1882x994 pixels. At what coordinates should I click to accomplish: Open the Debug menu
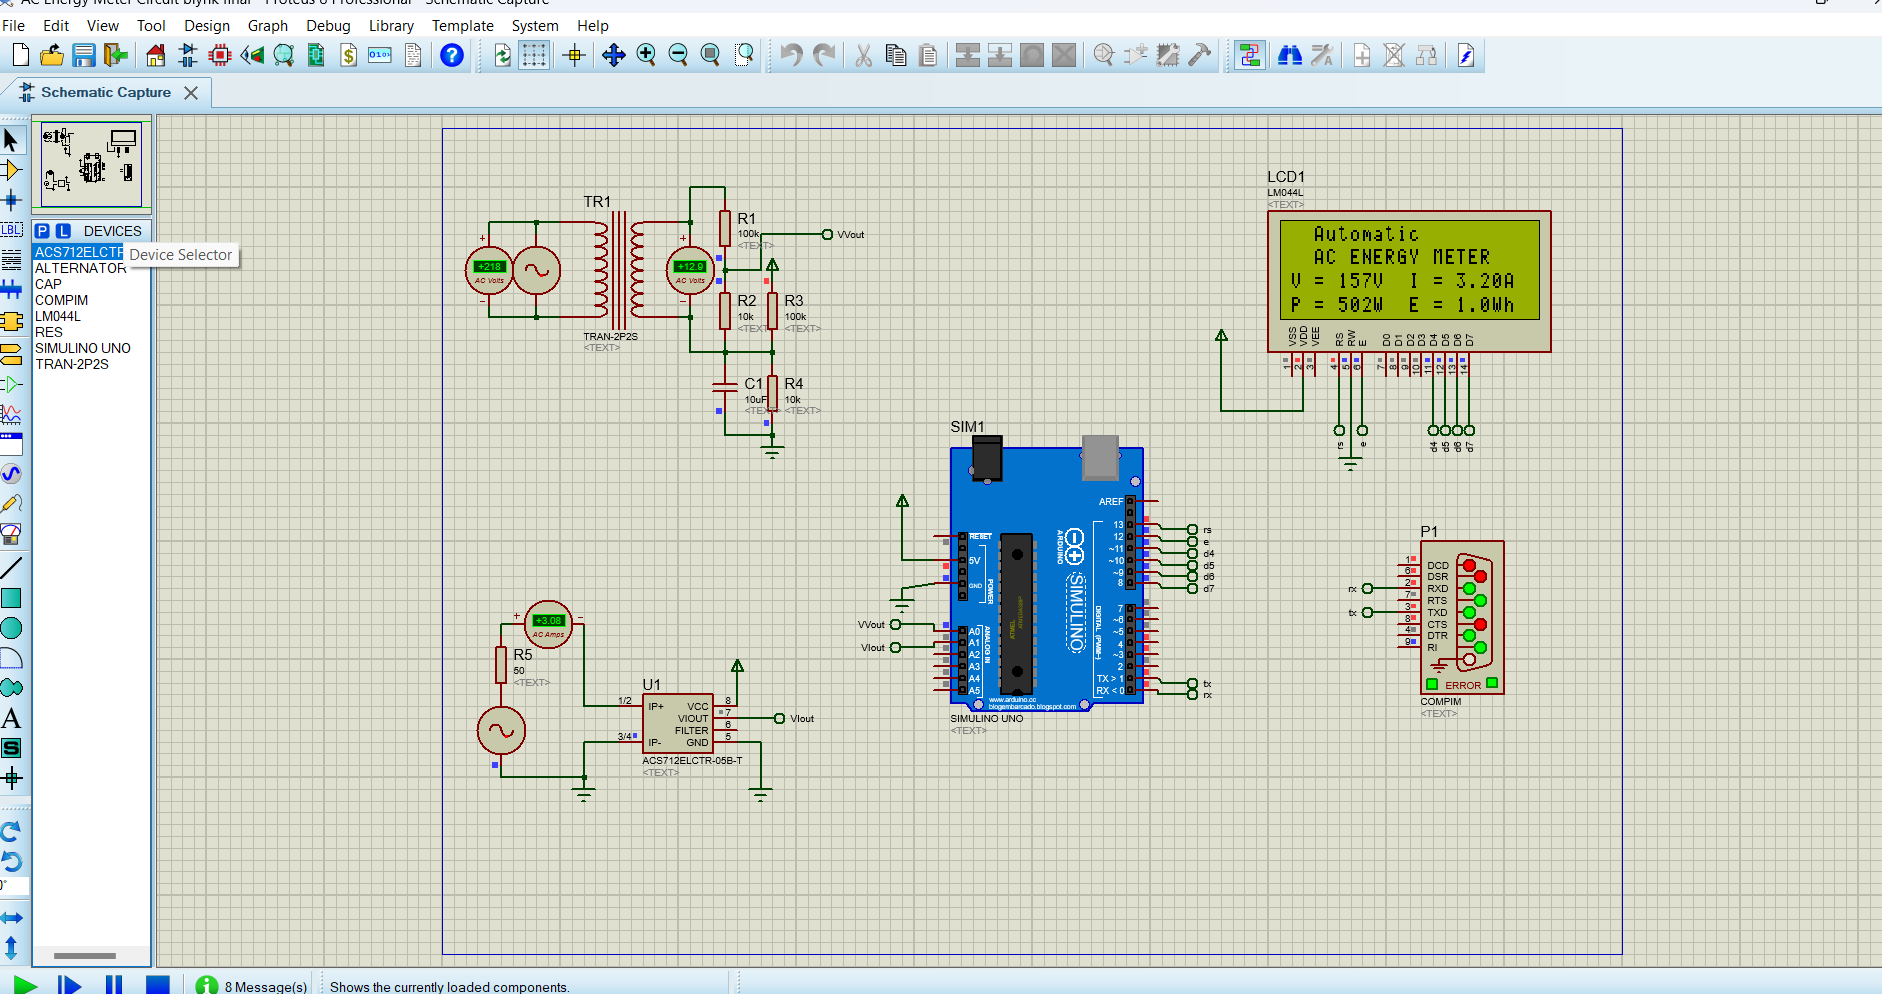(x=328, y=26)
